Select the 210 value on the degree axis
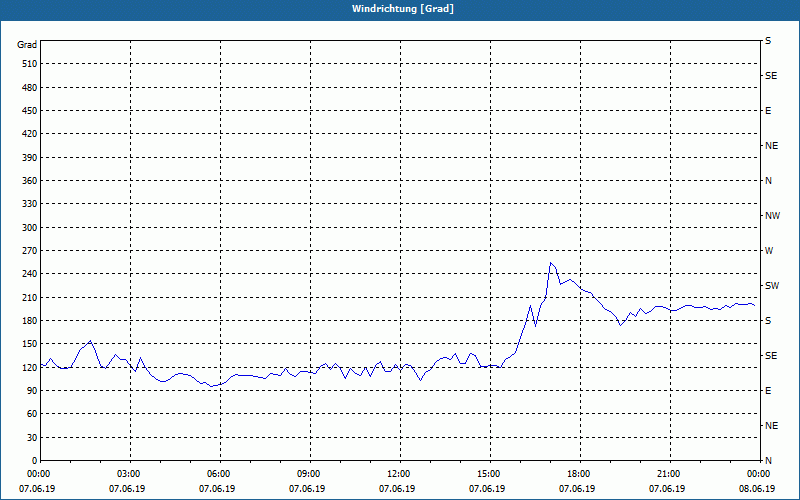This screenshot has width=800, height=500. tap(30, 297)
